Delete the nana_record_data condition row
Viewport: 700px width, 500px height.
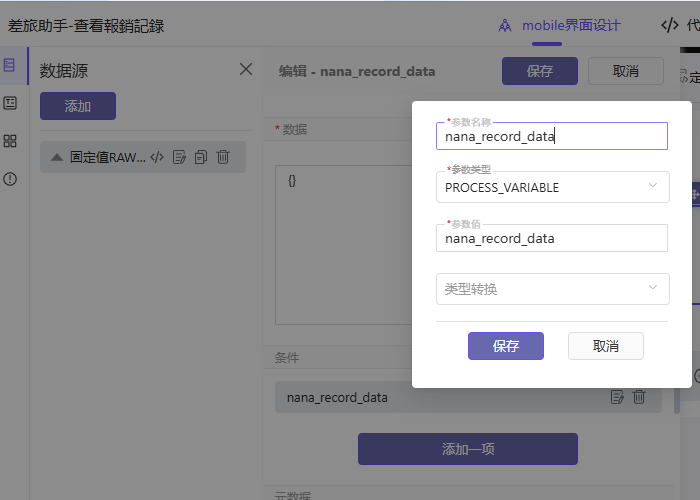coord(639,397)
